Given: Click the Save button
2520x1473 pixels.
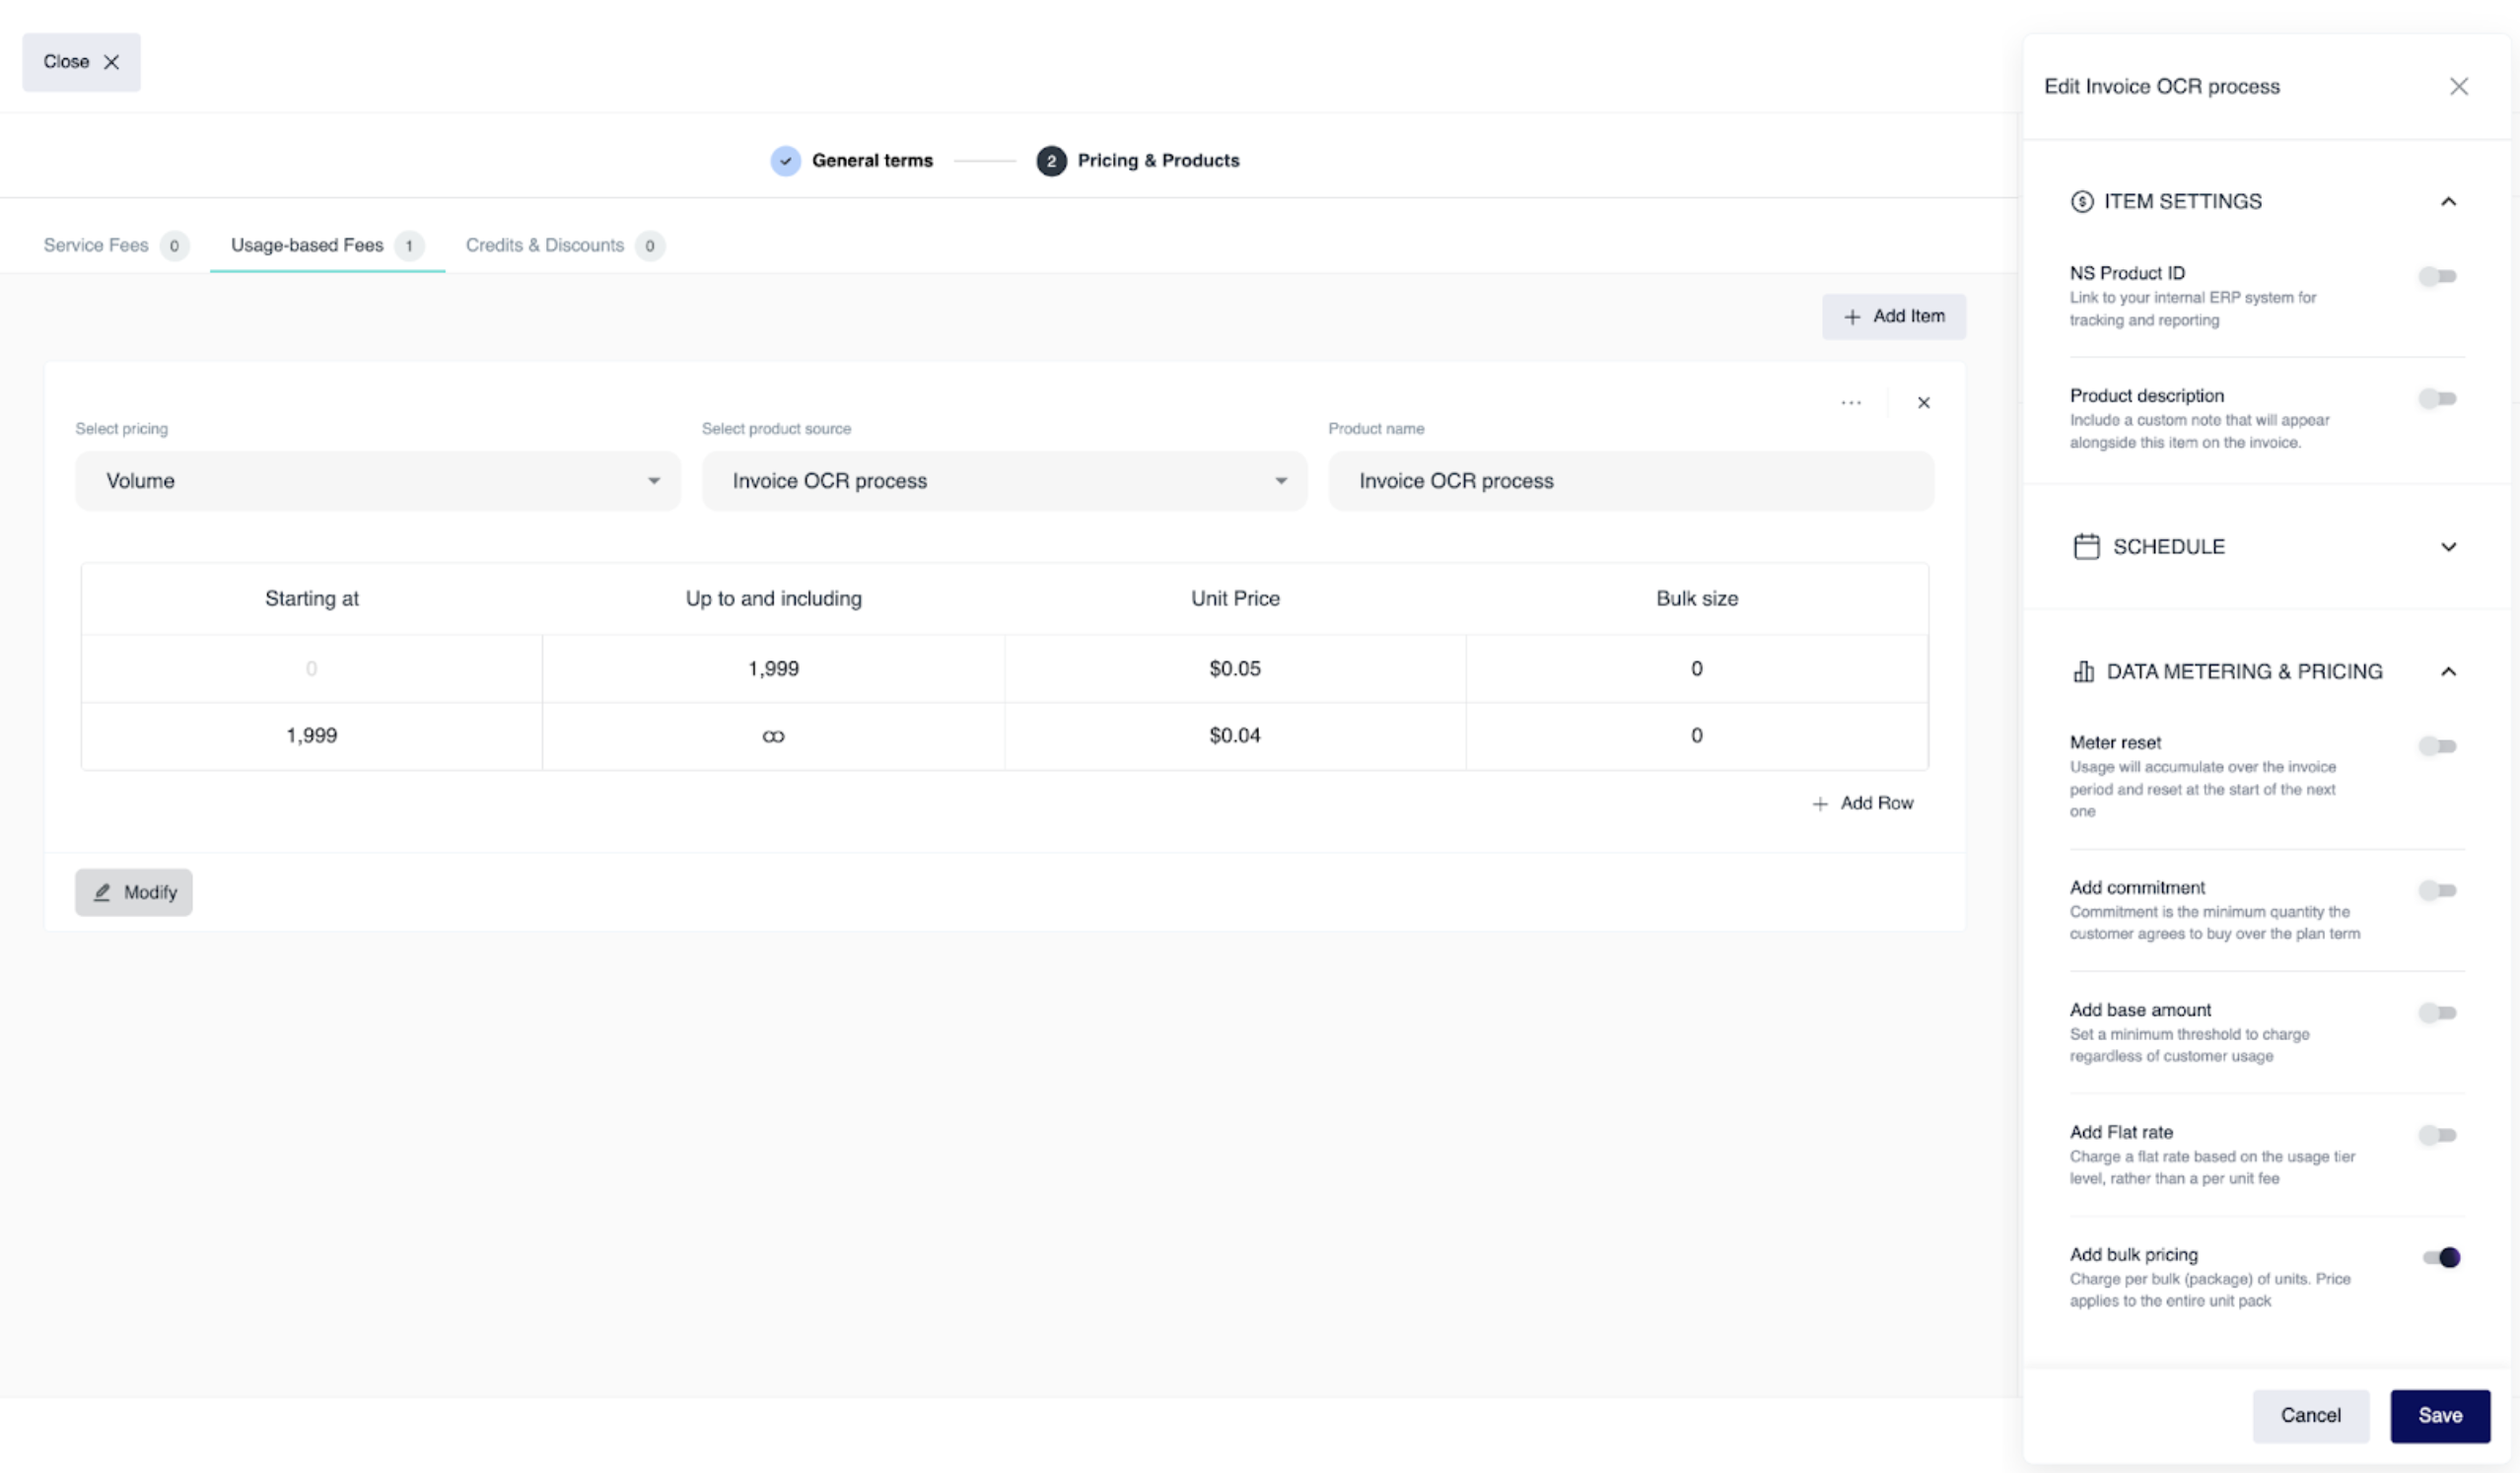Looking at the screenshot, I should [x=2441, y=1415].
